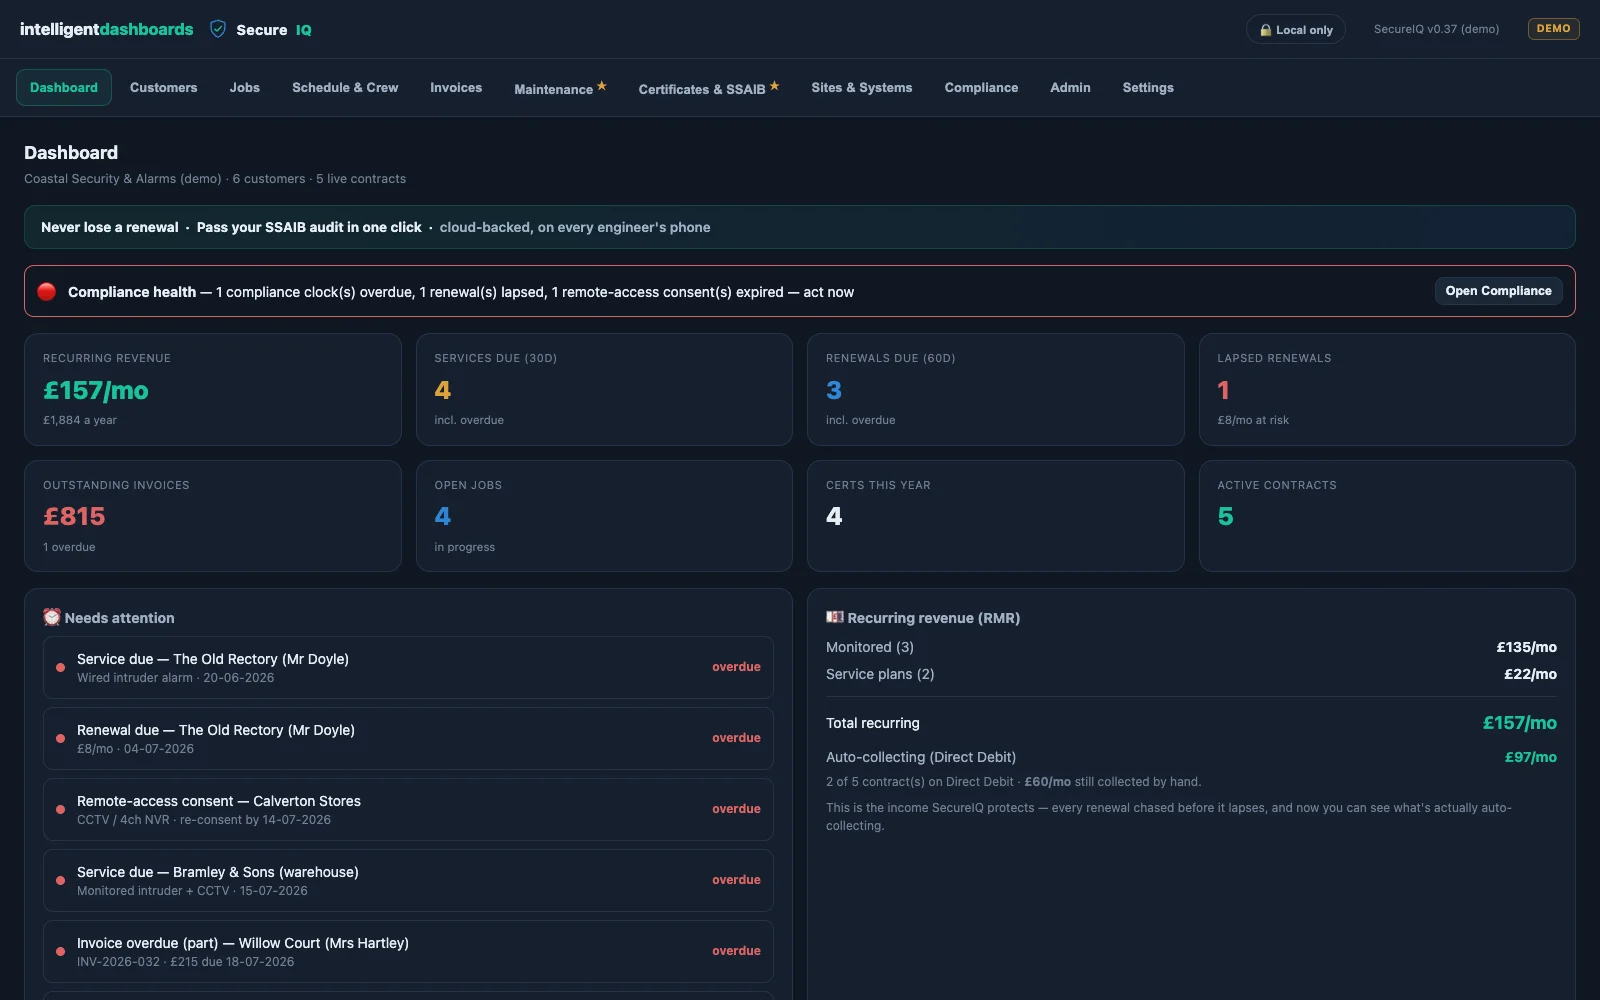Go to Sites & Systems tab
The height and width of the screenshot is (1000, 1600).
(x=862, y=88)
